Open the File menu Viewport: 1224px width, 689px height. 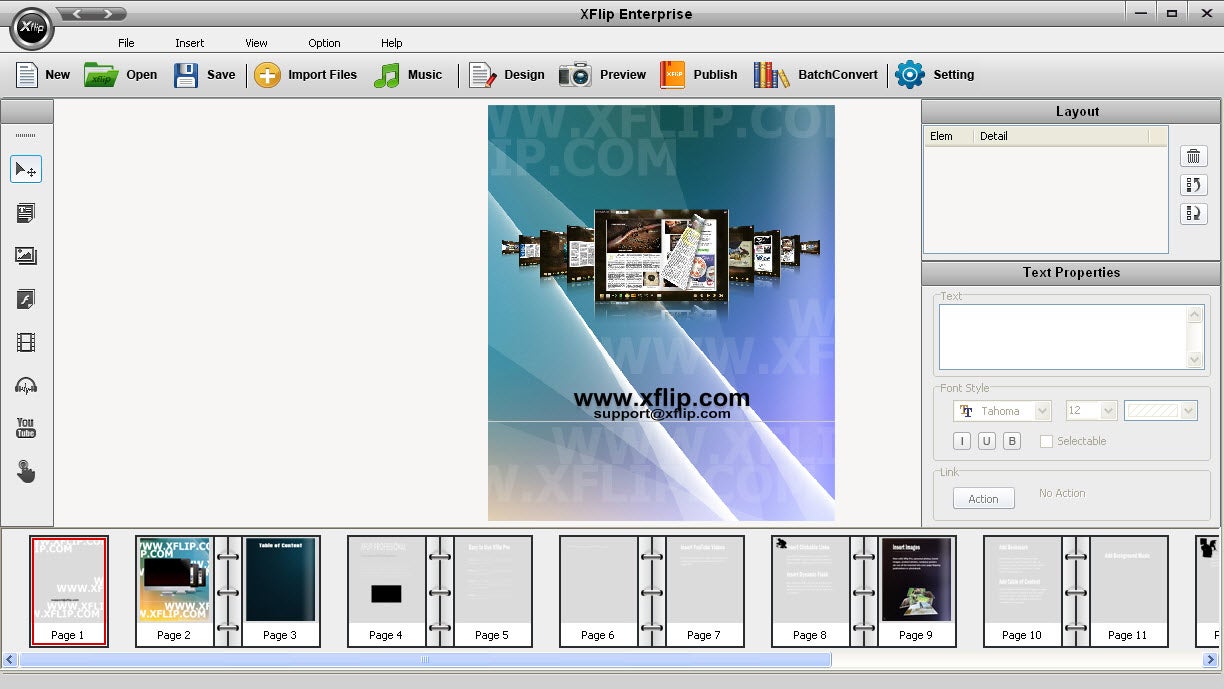(126, 43)
